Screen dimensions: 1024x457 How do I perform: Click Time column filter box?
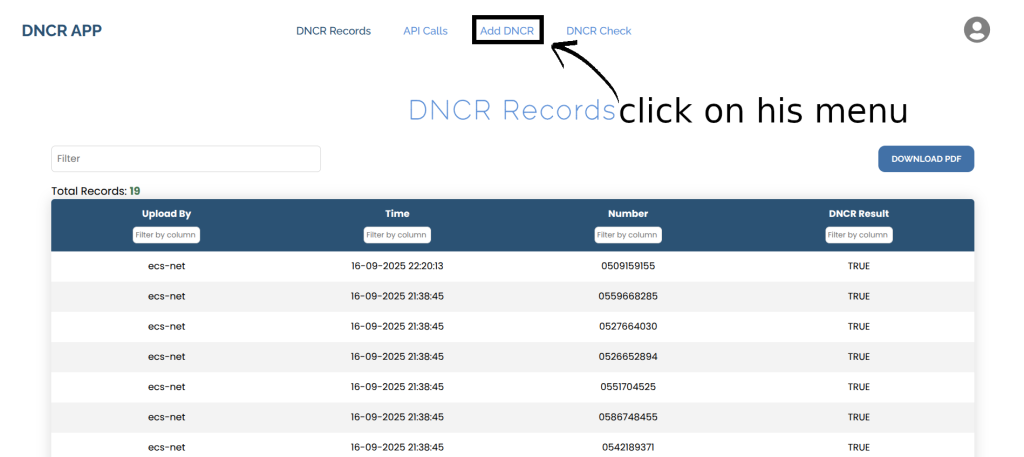(x=397, y=235)
